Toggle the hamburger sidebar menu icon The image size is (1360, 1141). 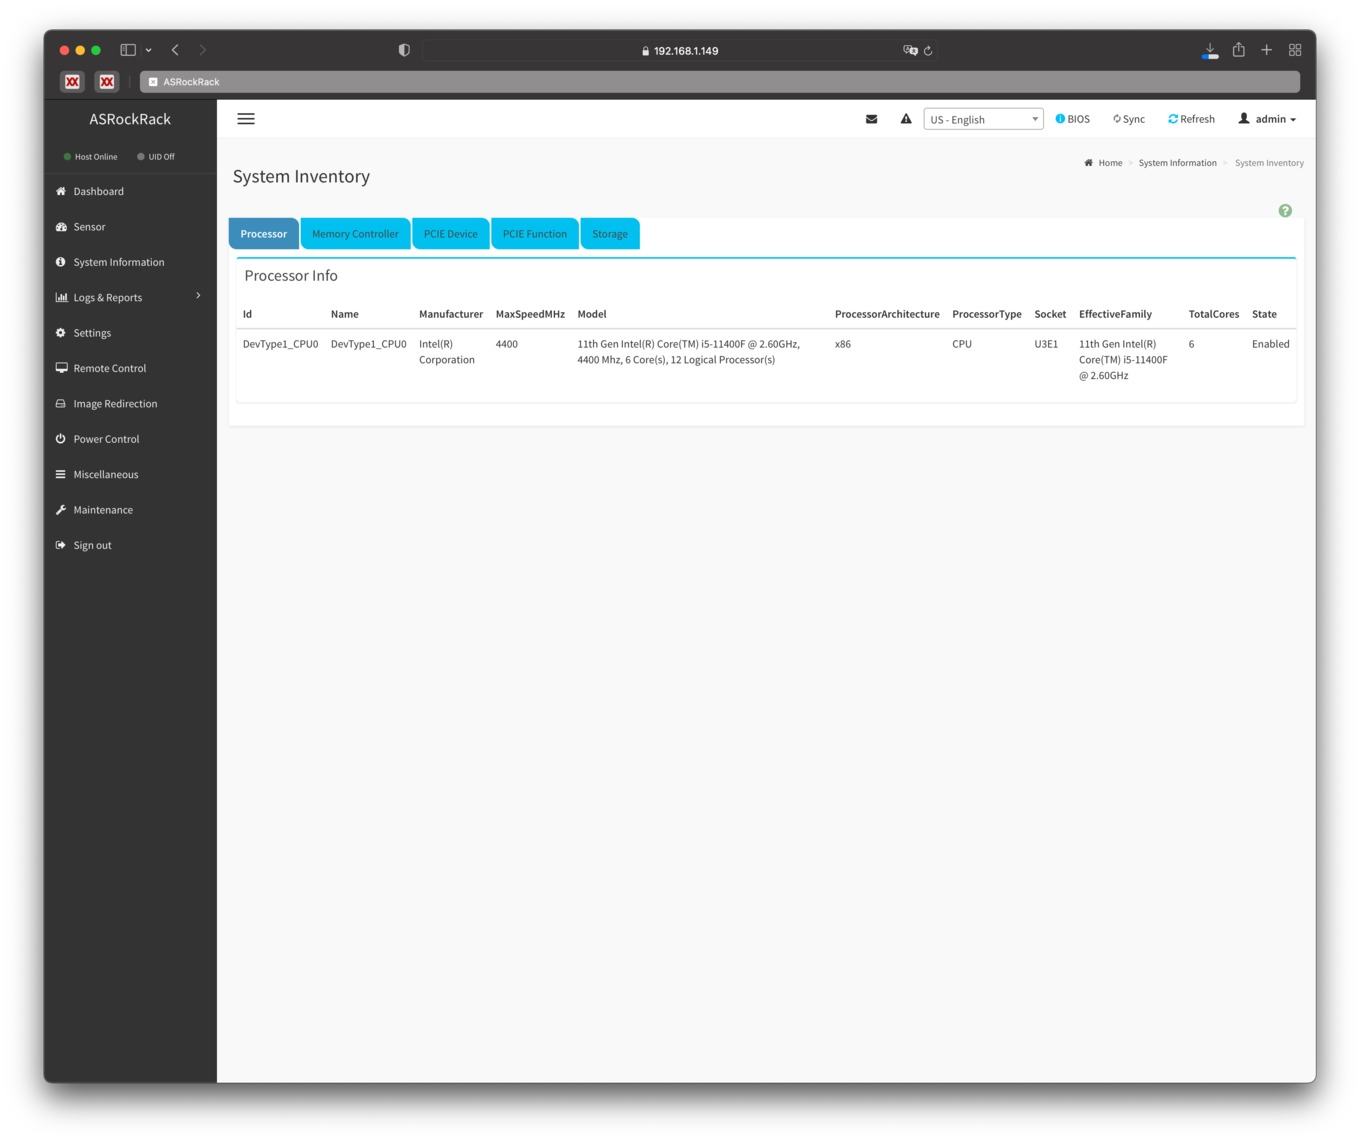click(246, 119)
